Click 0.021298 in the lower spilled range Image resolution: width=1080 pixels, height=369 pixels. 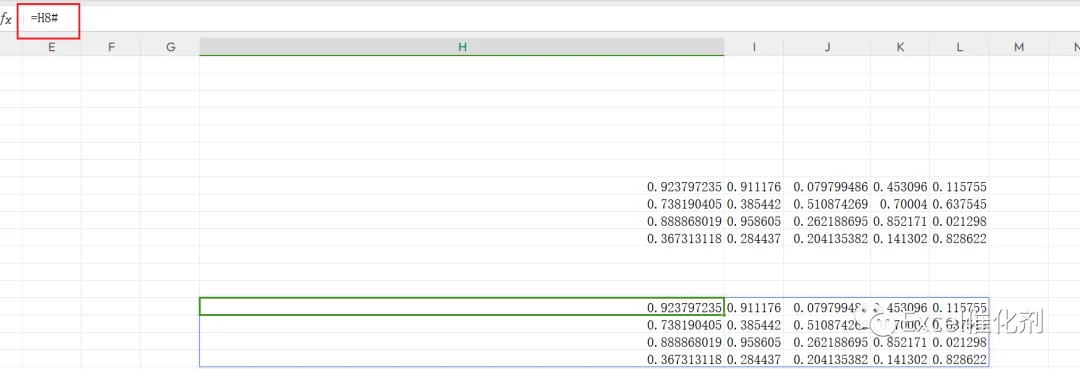pyautogui.click(x=959, y=342)
